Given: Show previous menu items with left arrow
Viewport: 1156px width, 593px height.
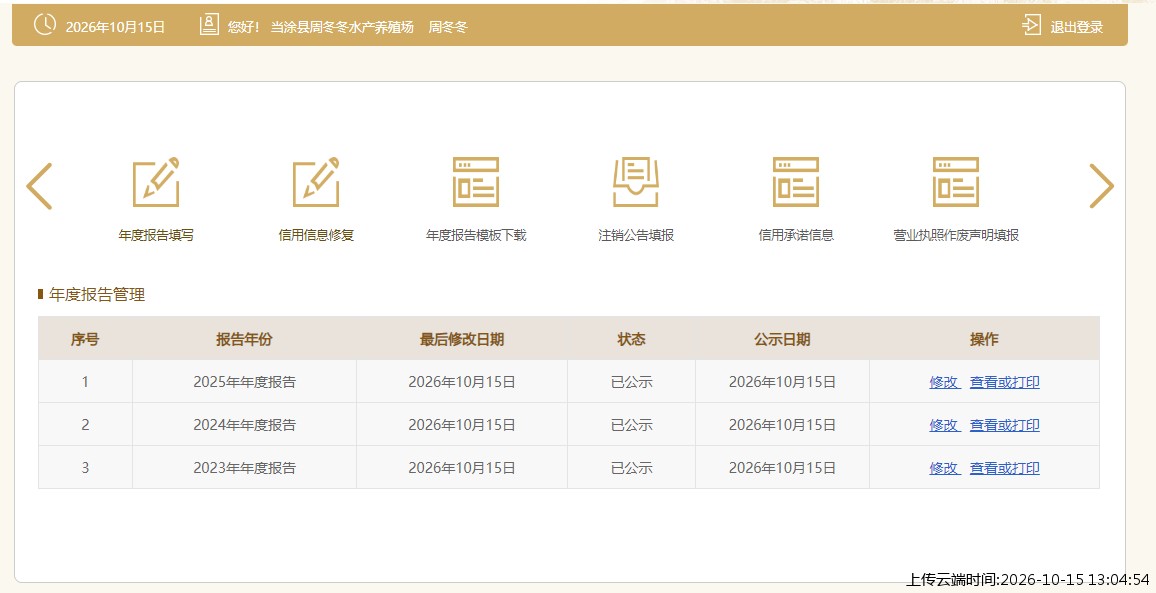Looking at the screenshot, I should tap(39, 186).
